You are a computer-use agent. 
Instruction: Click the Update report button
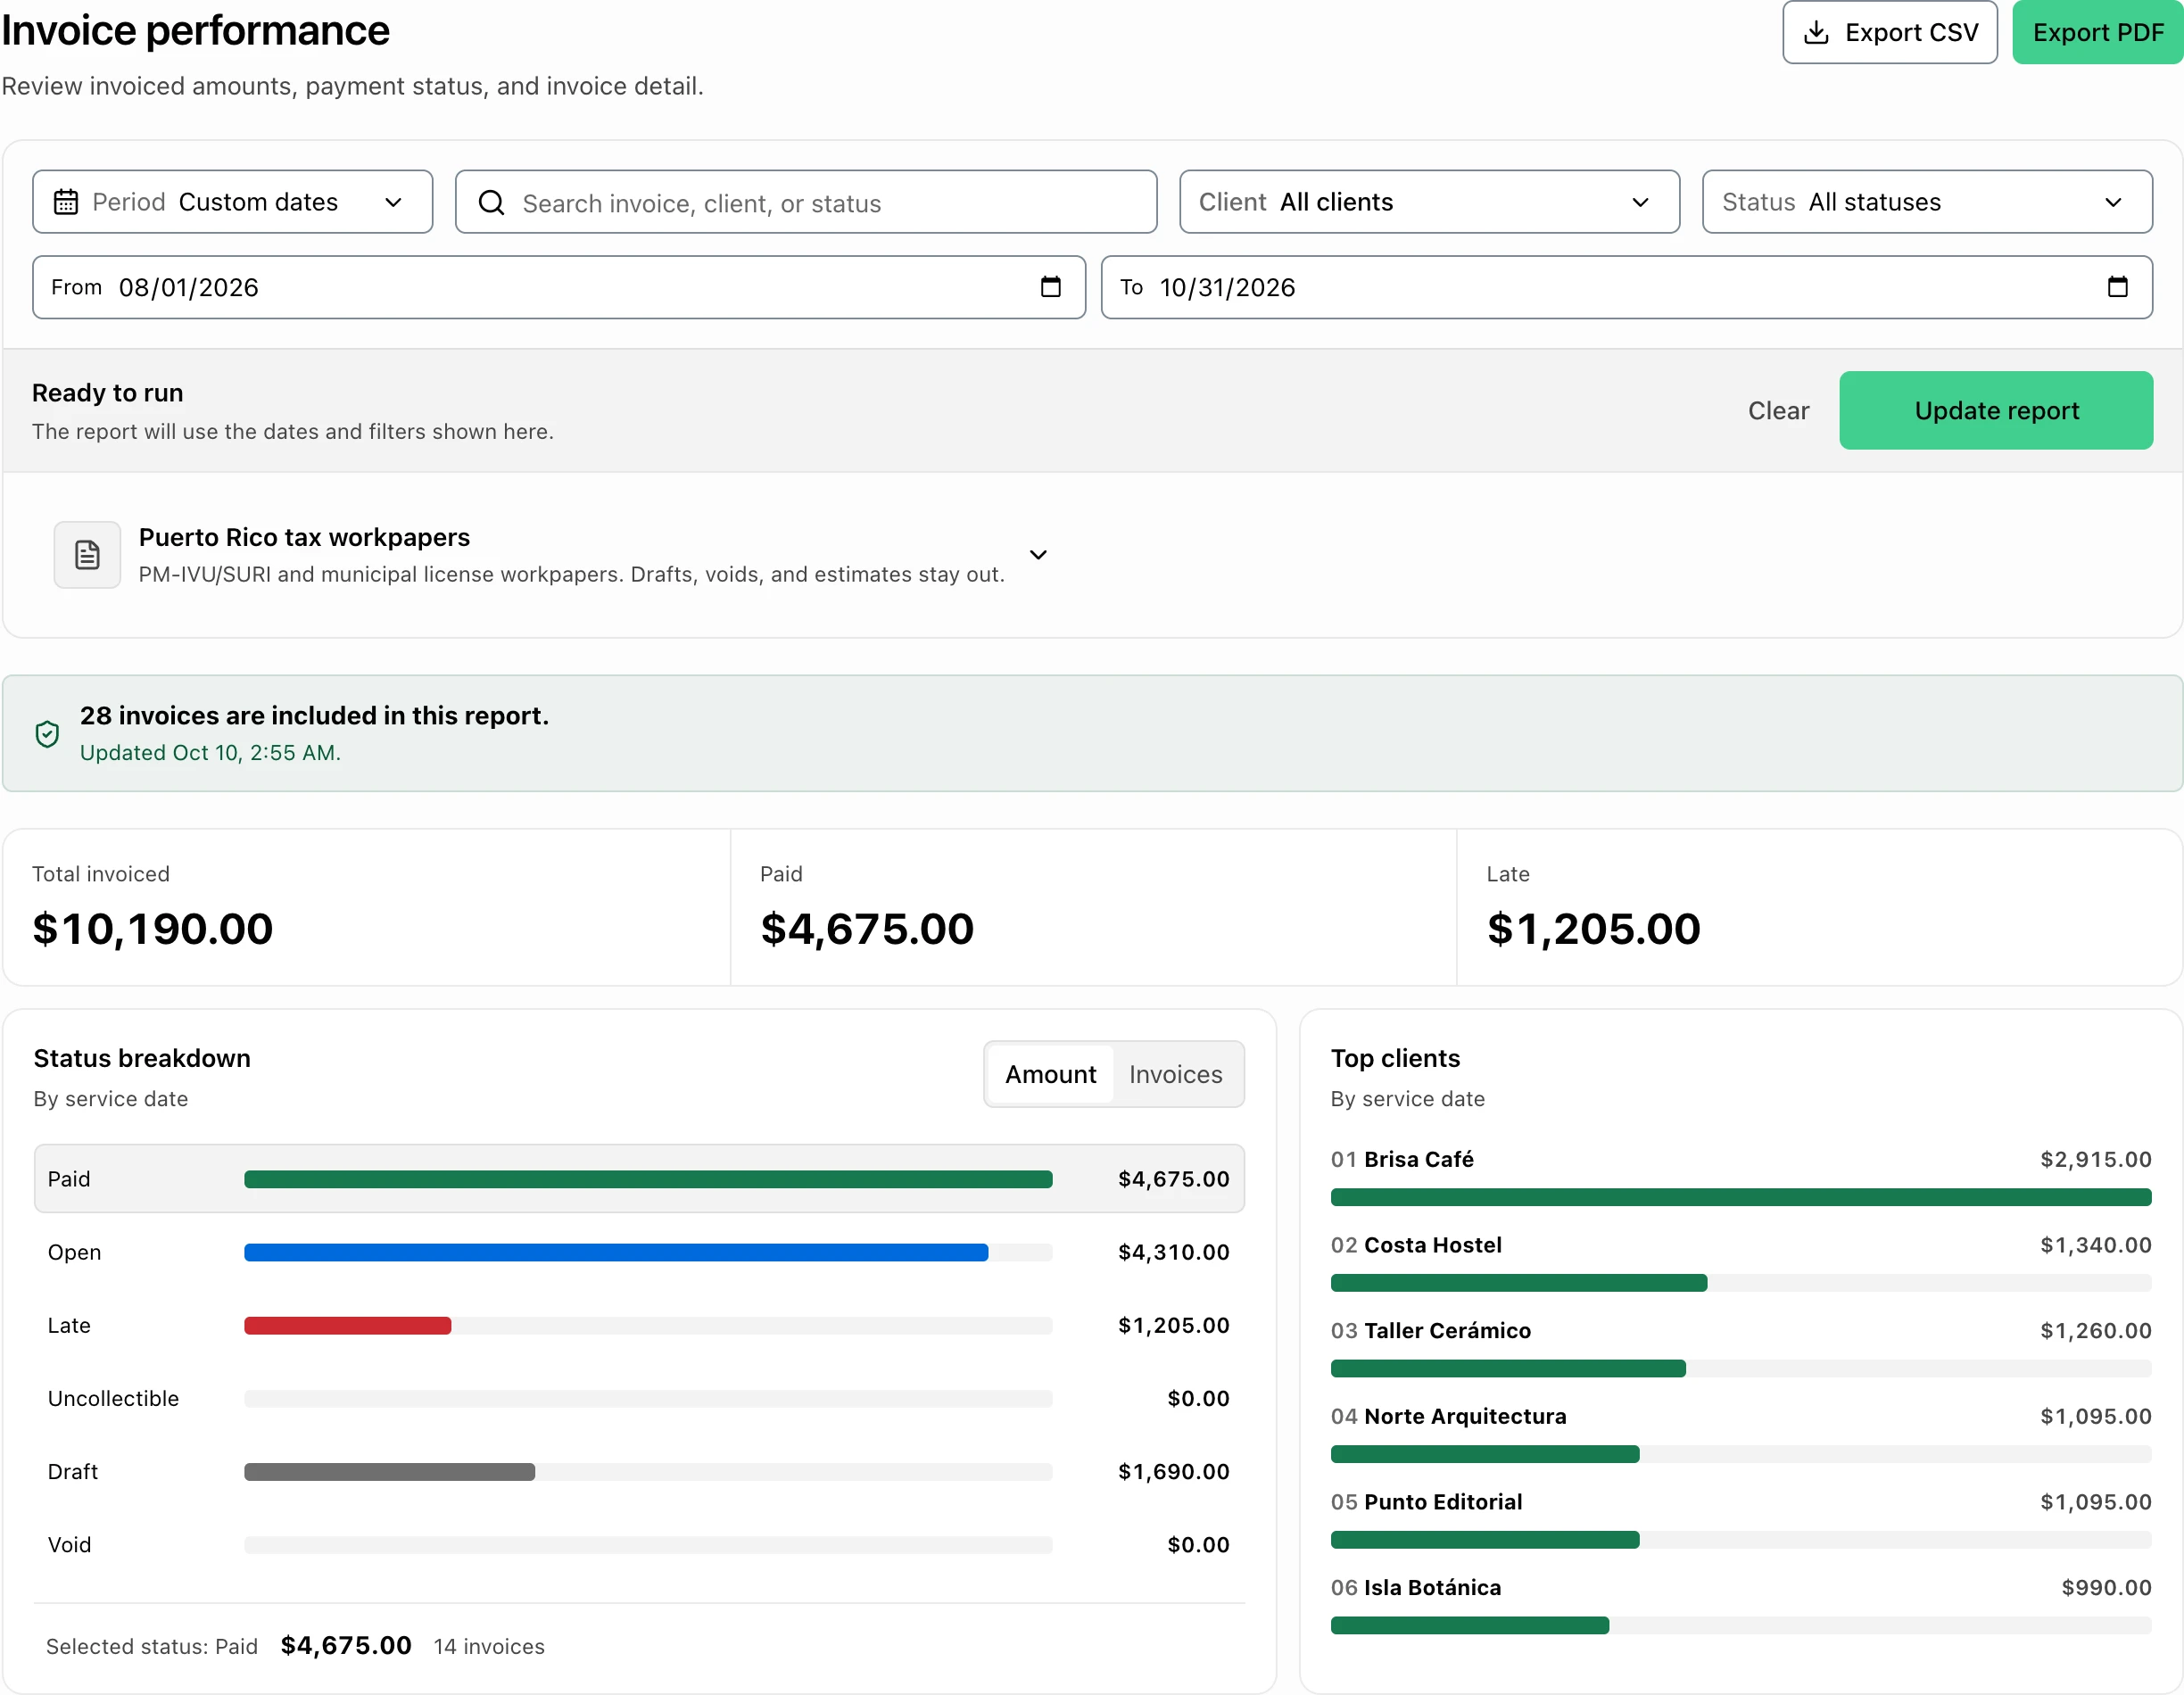(x=1995, y=411)
